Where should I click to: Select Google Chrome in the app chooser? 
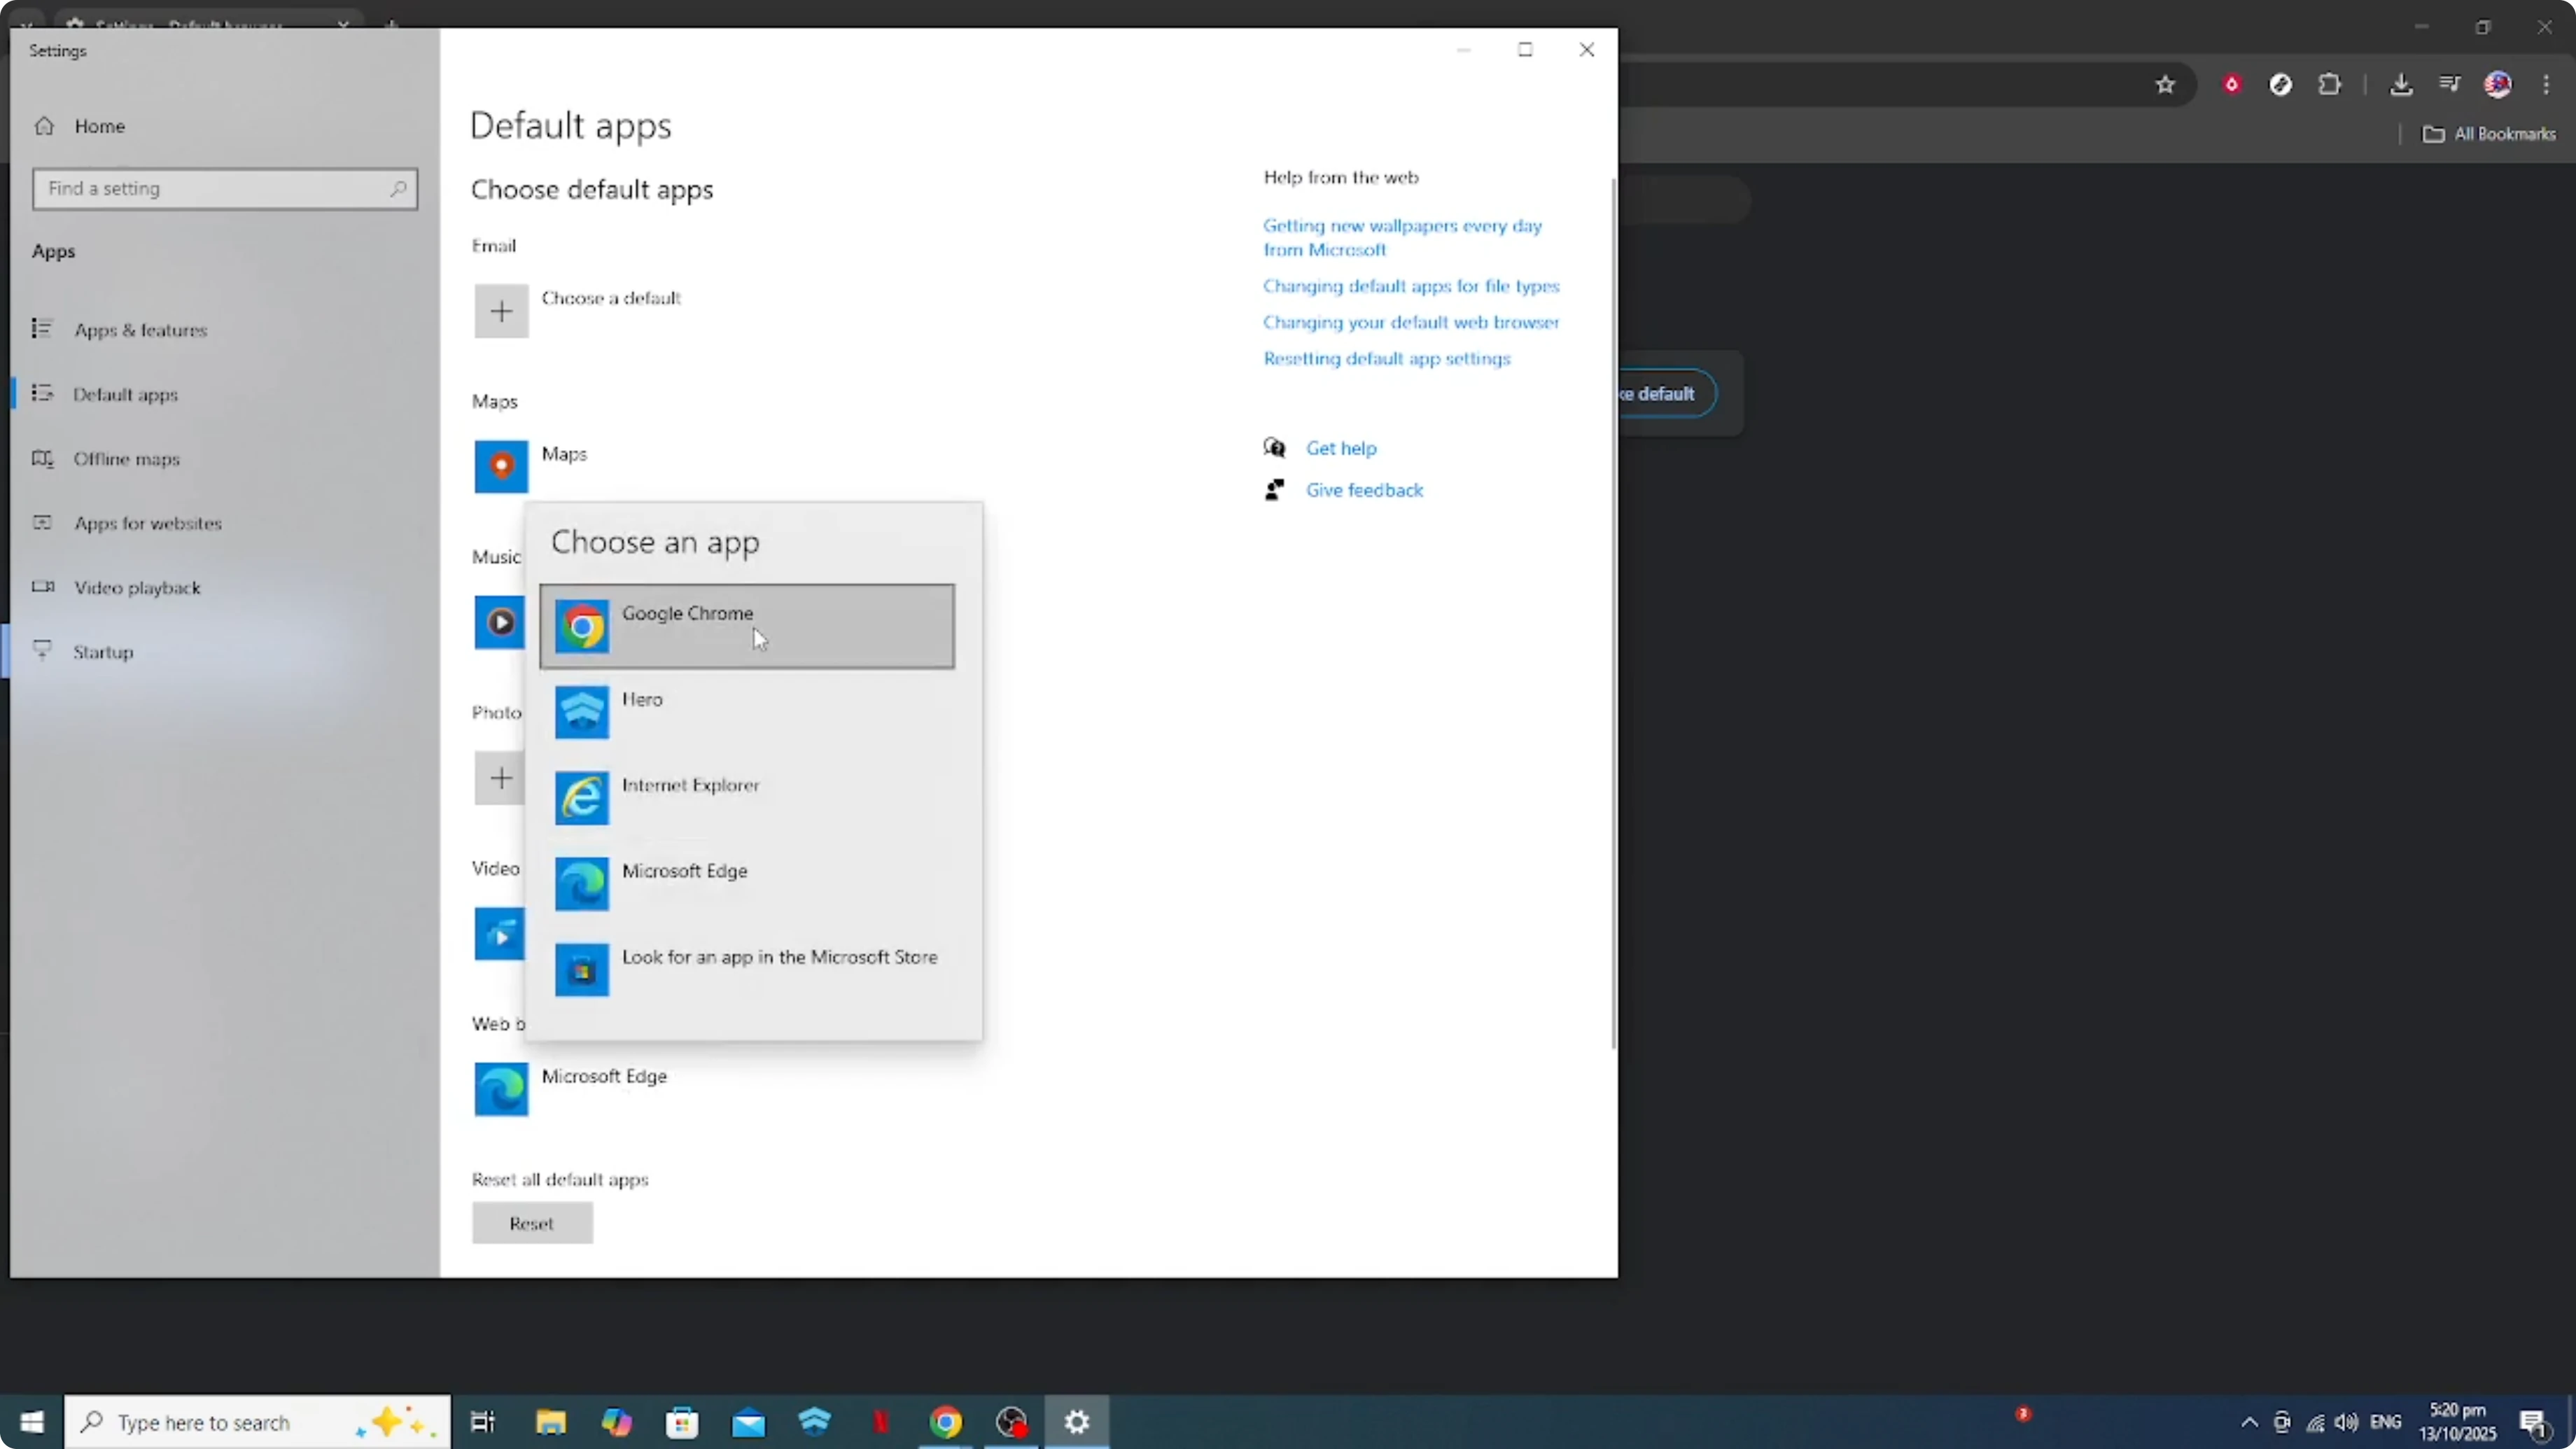pyautogui.click(x=747, y=626)
